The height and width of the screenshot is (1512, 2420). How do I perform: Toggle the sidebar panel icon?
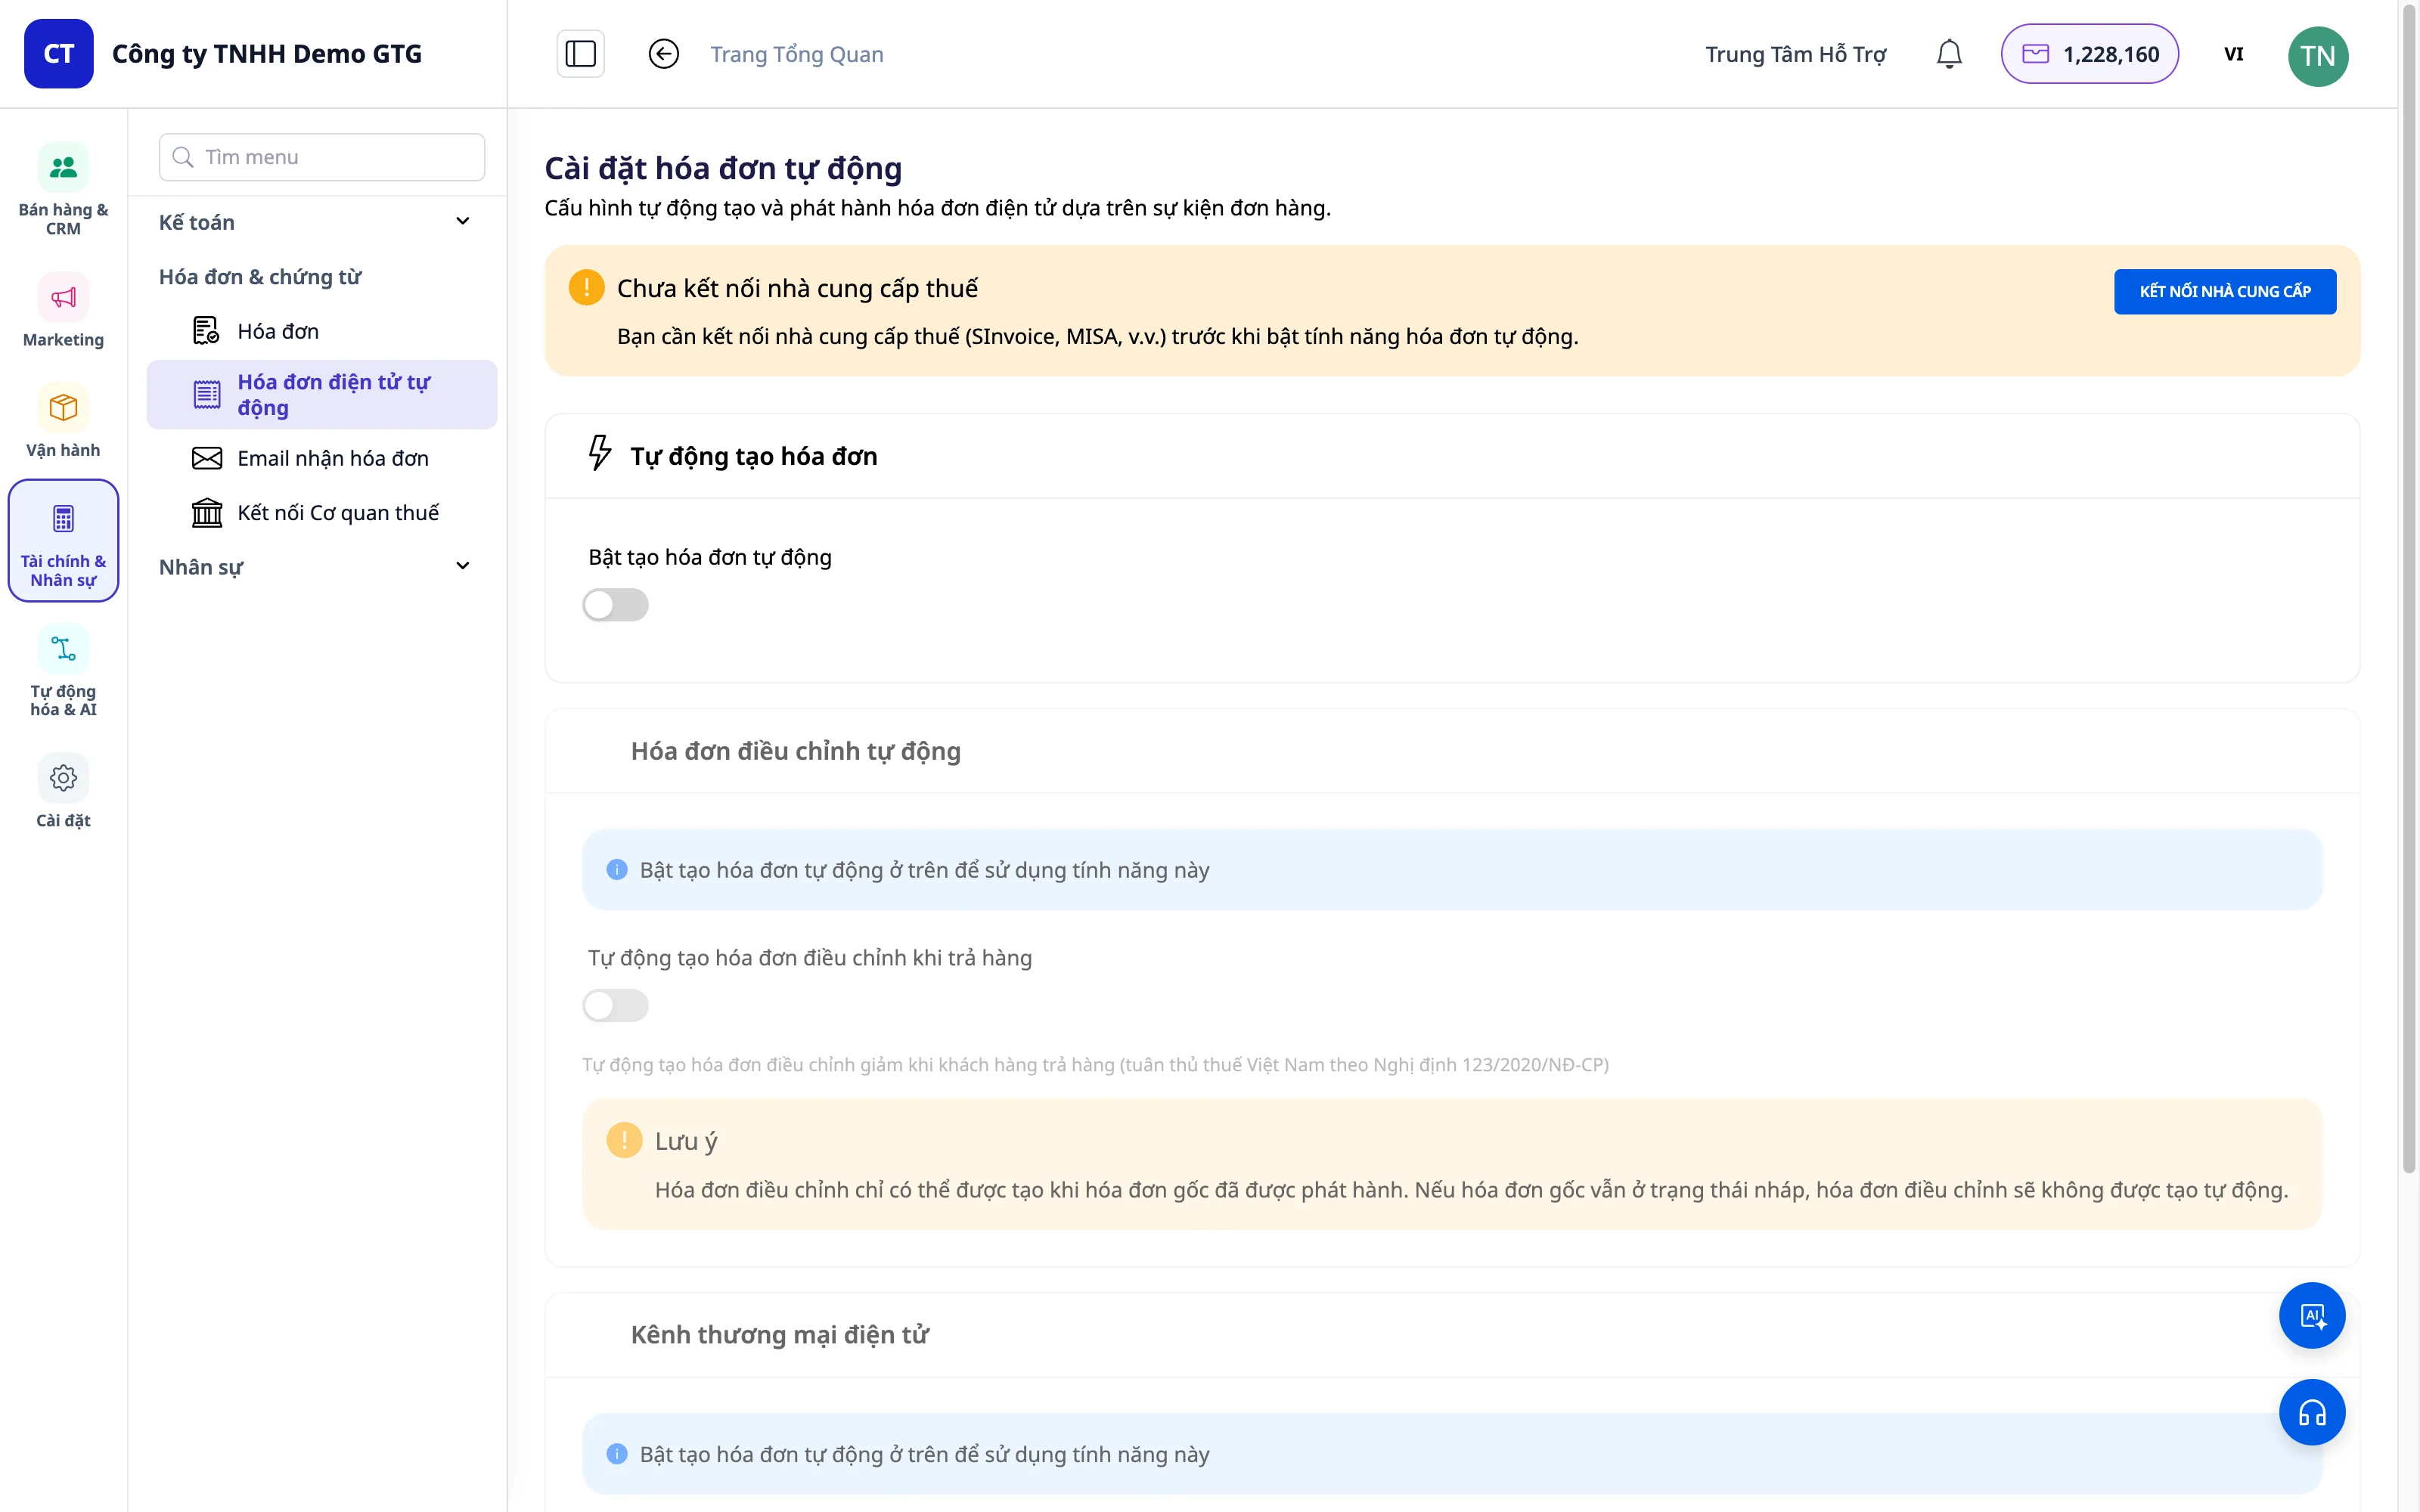[580, 54]
